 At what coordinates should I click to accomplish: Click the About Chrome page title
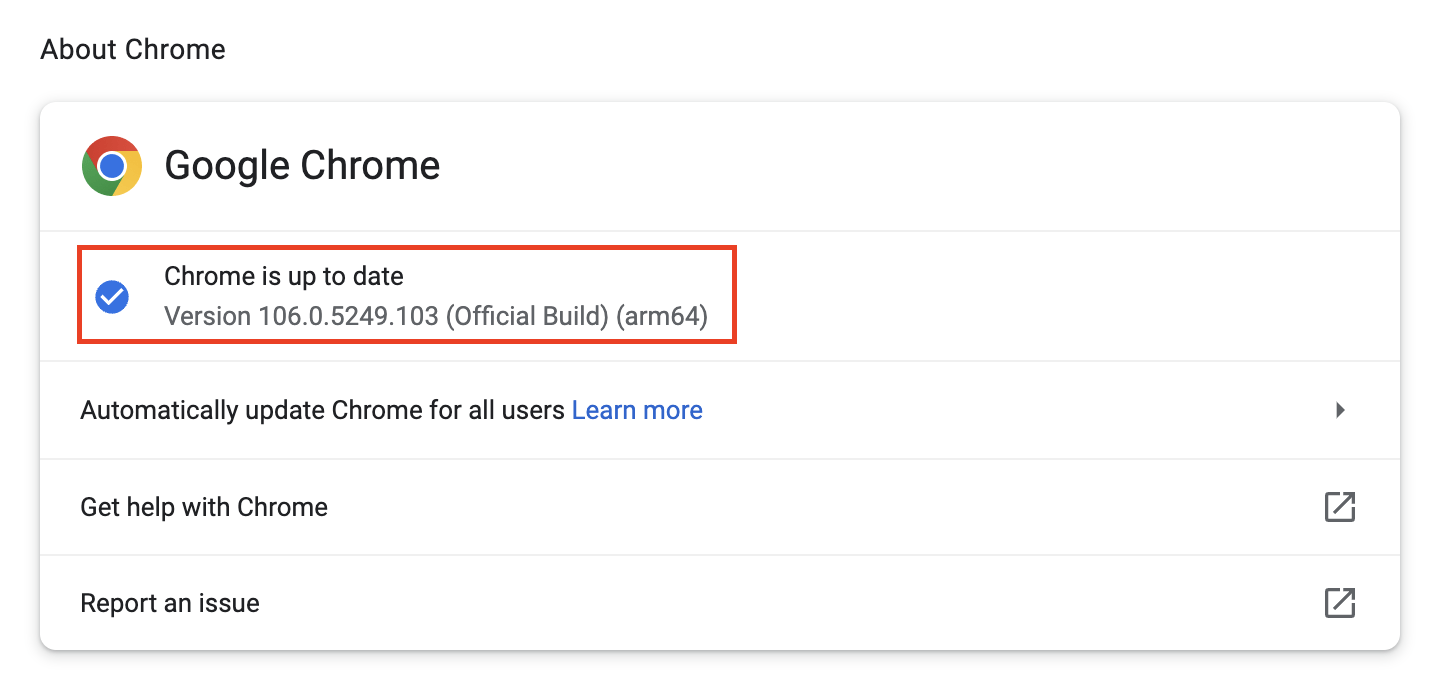tap(132, 48)
